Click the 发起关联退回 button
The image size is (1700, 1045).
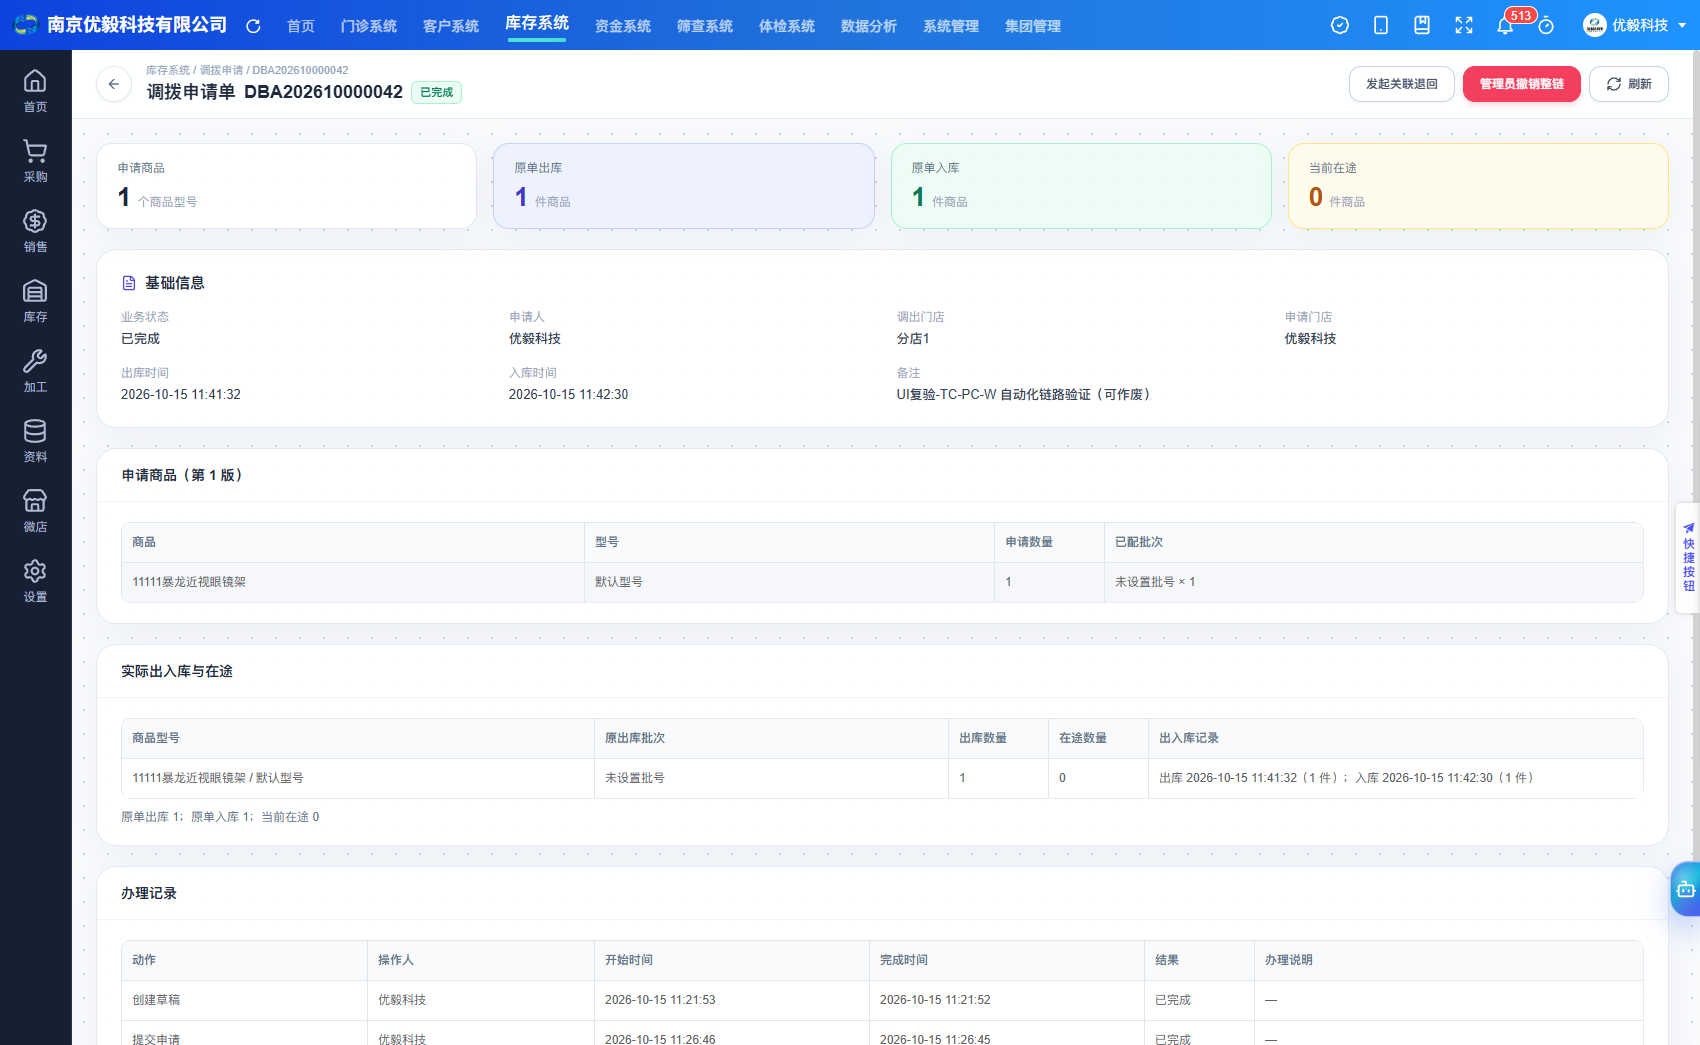[1402, 84]
